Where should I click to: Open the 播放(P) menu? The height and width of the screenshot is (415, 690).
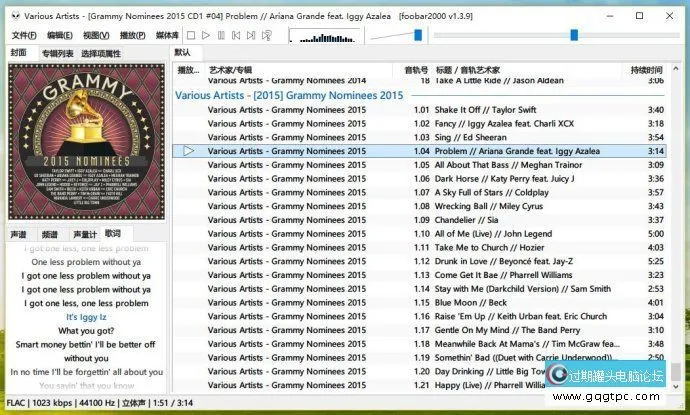(x=133, y=35)
